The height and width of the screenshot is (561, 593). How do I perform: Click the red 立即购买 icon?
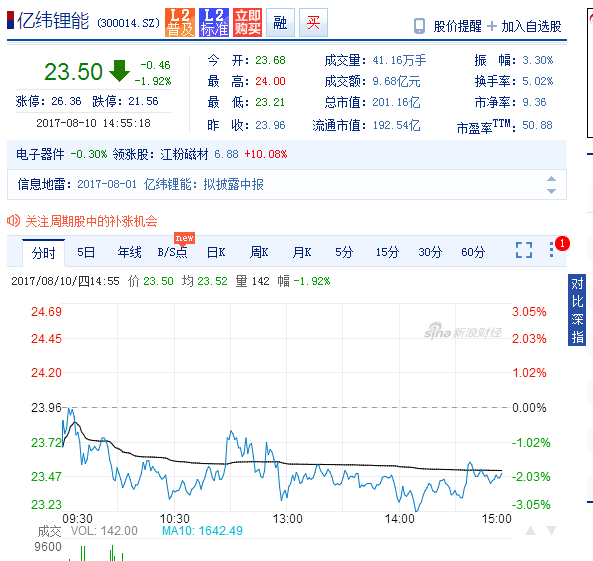click(247, 23)
